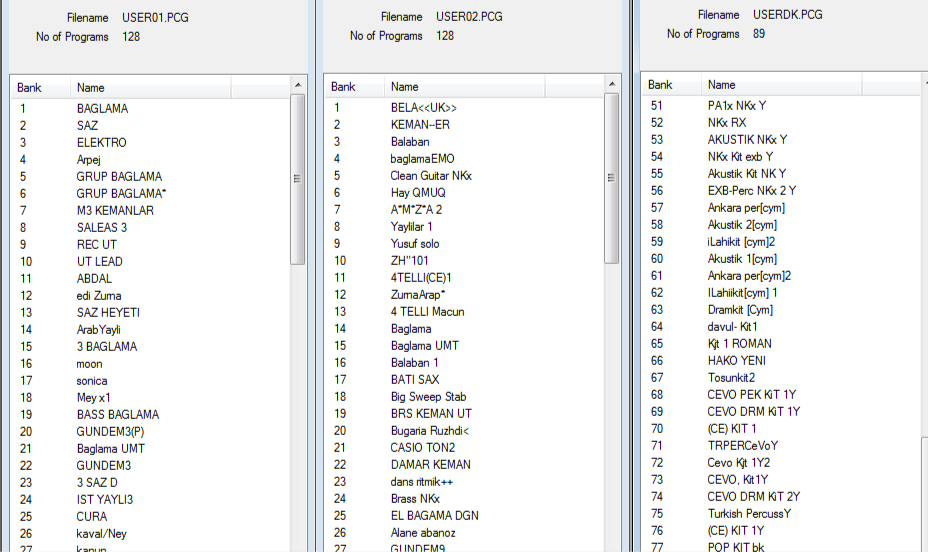Select the GRUP BAGLAMA* program in bank 6
This screenshot has height=552, width=928.
tap(121, 193)
